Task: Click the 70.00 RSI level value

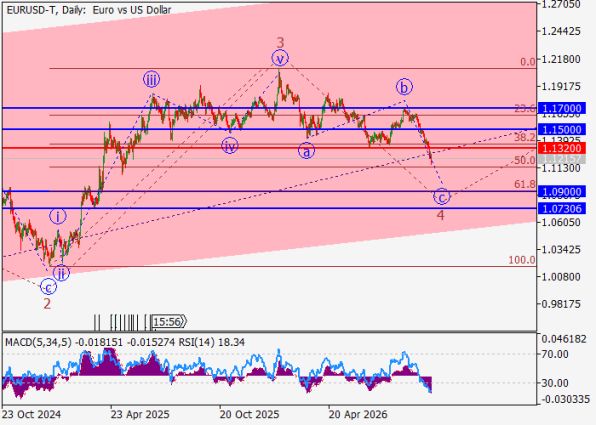Action: click(555, 354)
